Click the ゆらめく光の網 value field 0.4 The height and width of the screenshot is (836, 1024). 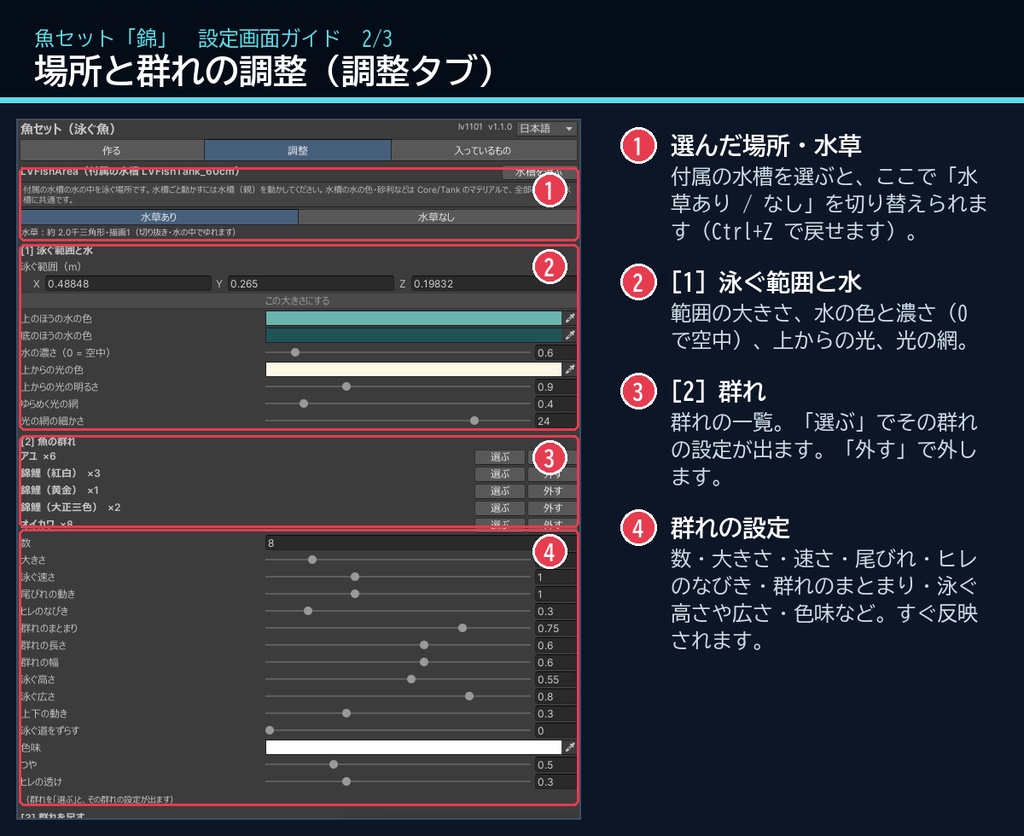555,404
